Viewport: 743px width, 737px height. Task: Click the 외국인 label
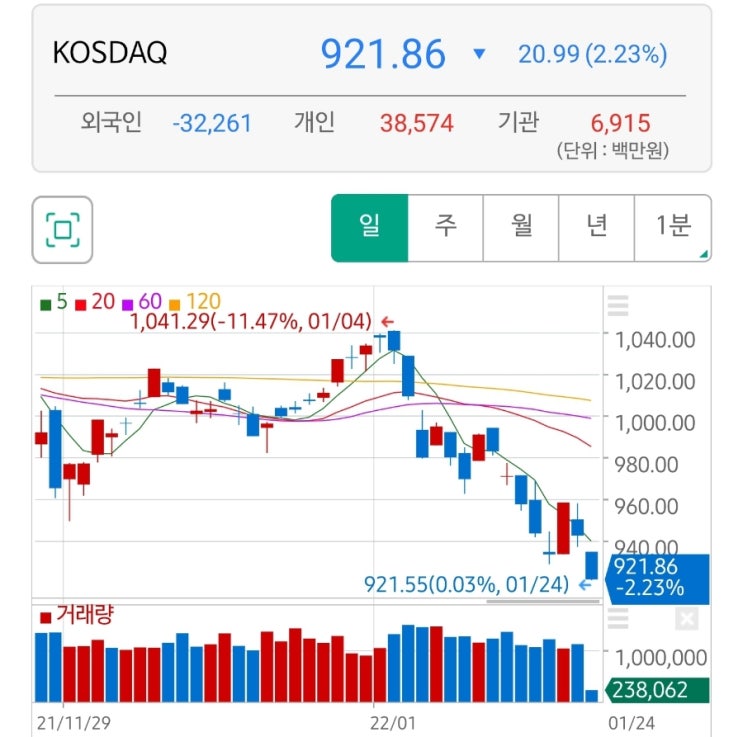tap(111, 122)
